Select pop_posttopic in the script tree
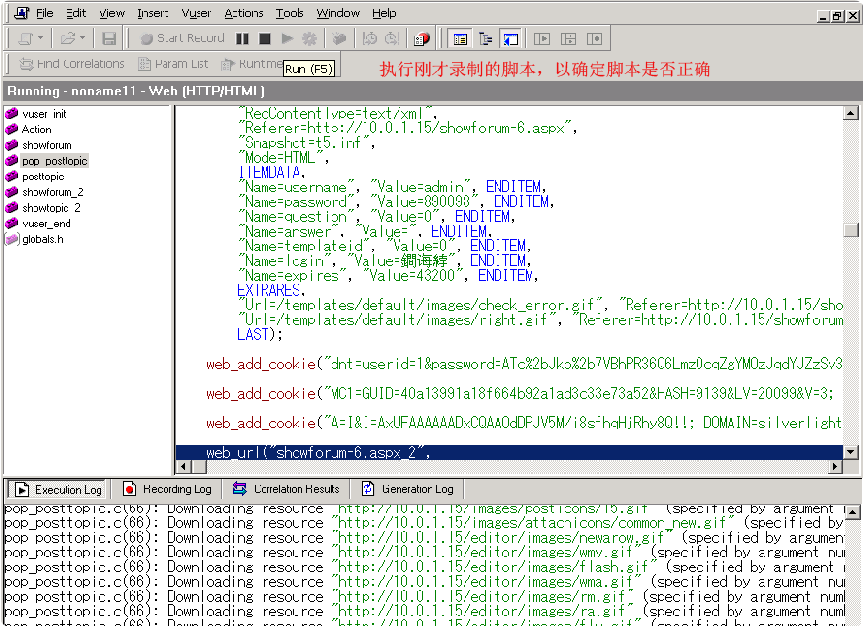The width and height of the screenshot is (863, 626). pyautogui.click(x=56, y=160)
